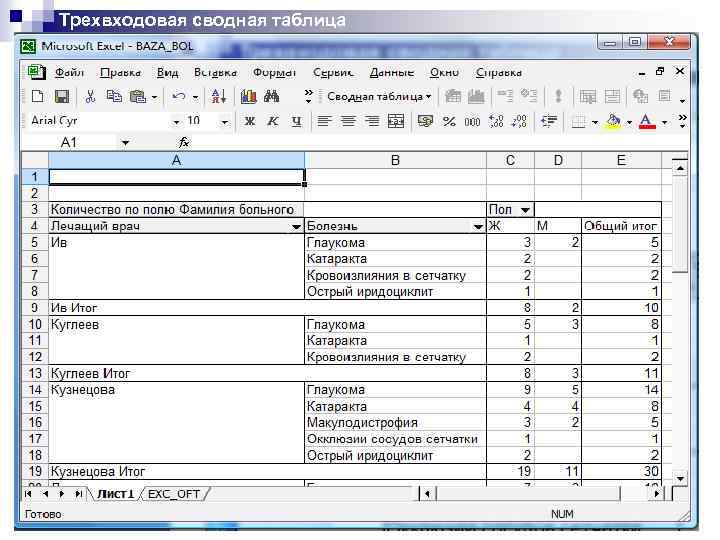
Task: Select row 9 header
Action: [x=35, y=308]
